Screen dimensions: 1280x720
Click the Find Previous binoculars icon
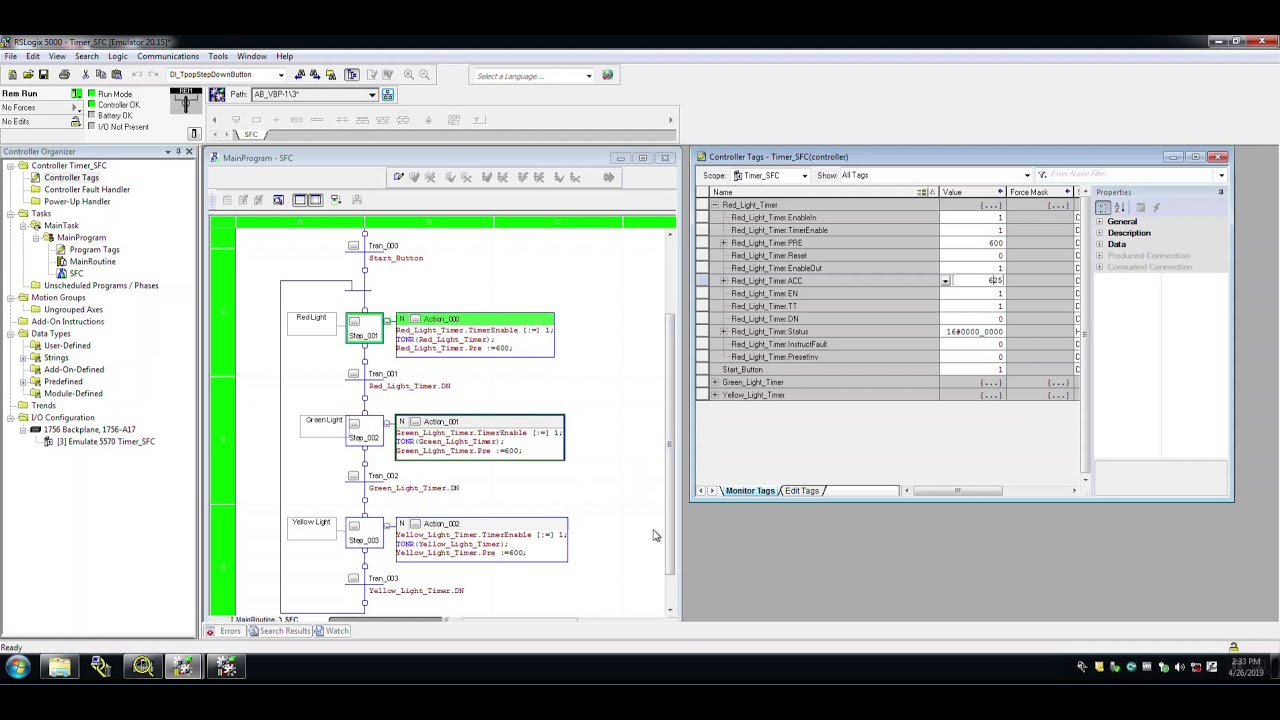(299, 75)
